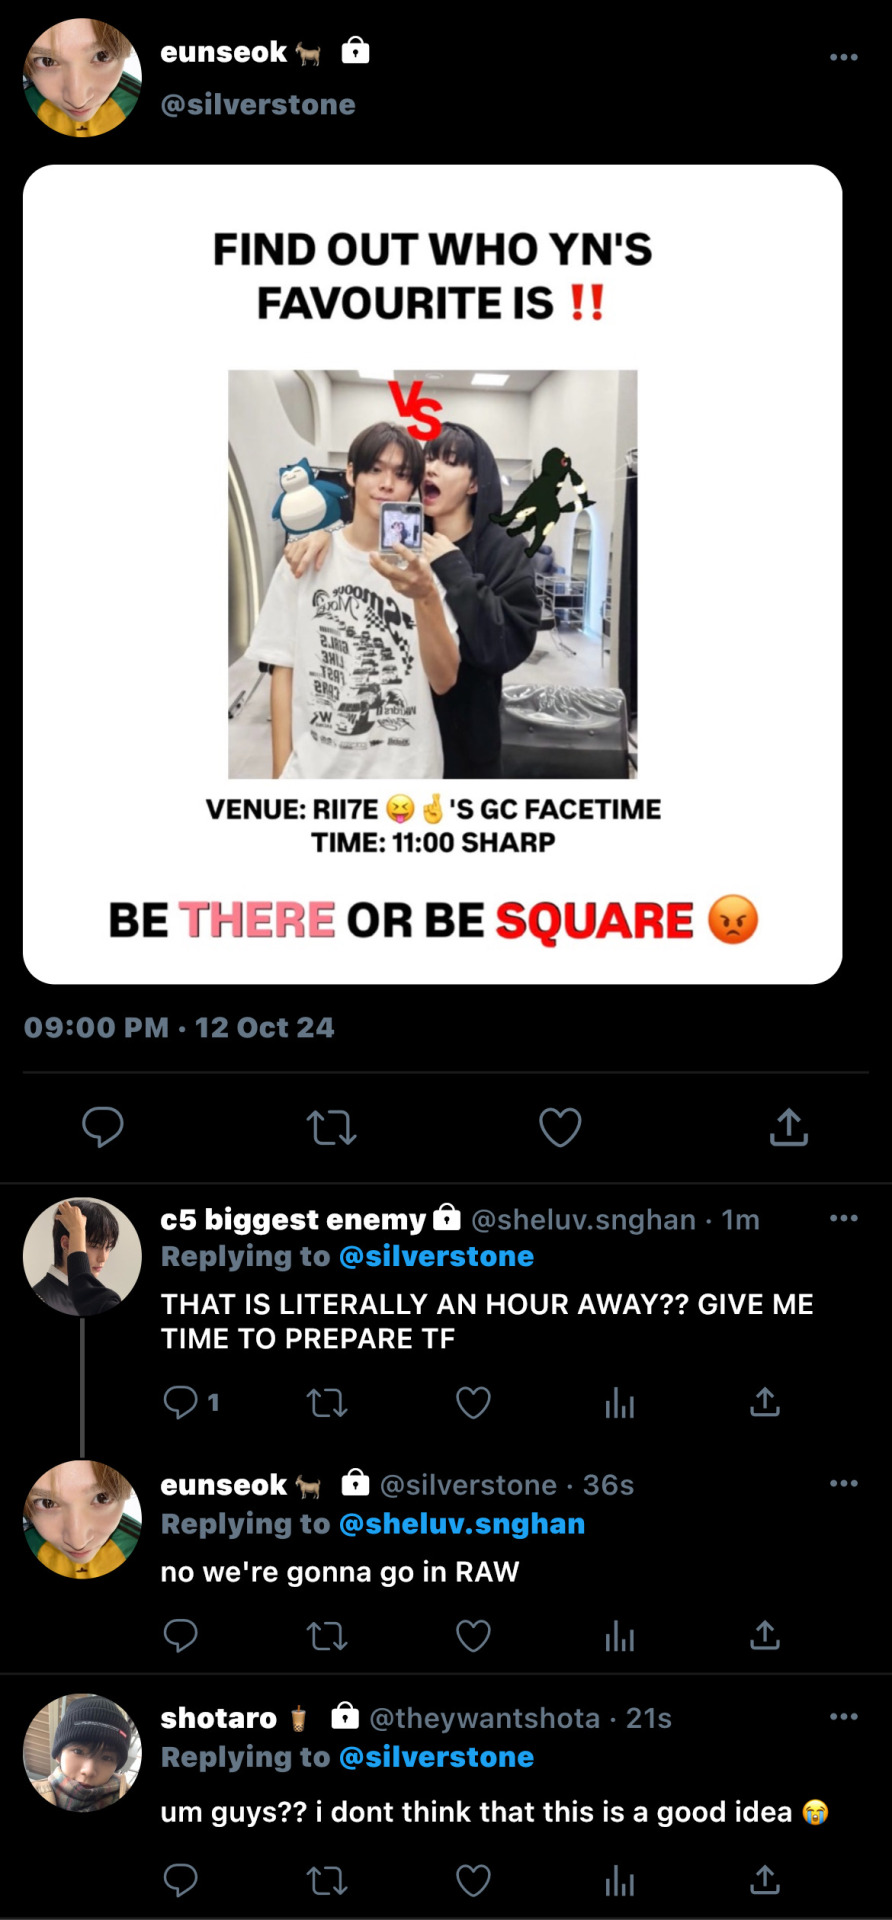The height and width of the screenshot is (1920, 892).
Task: Open more options on the main tweet
Action: pyautogui.click(x=843, y=57)
